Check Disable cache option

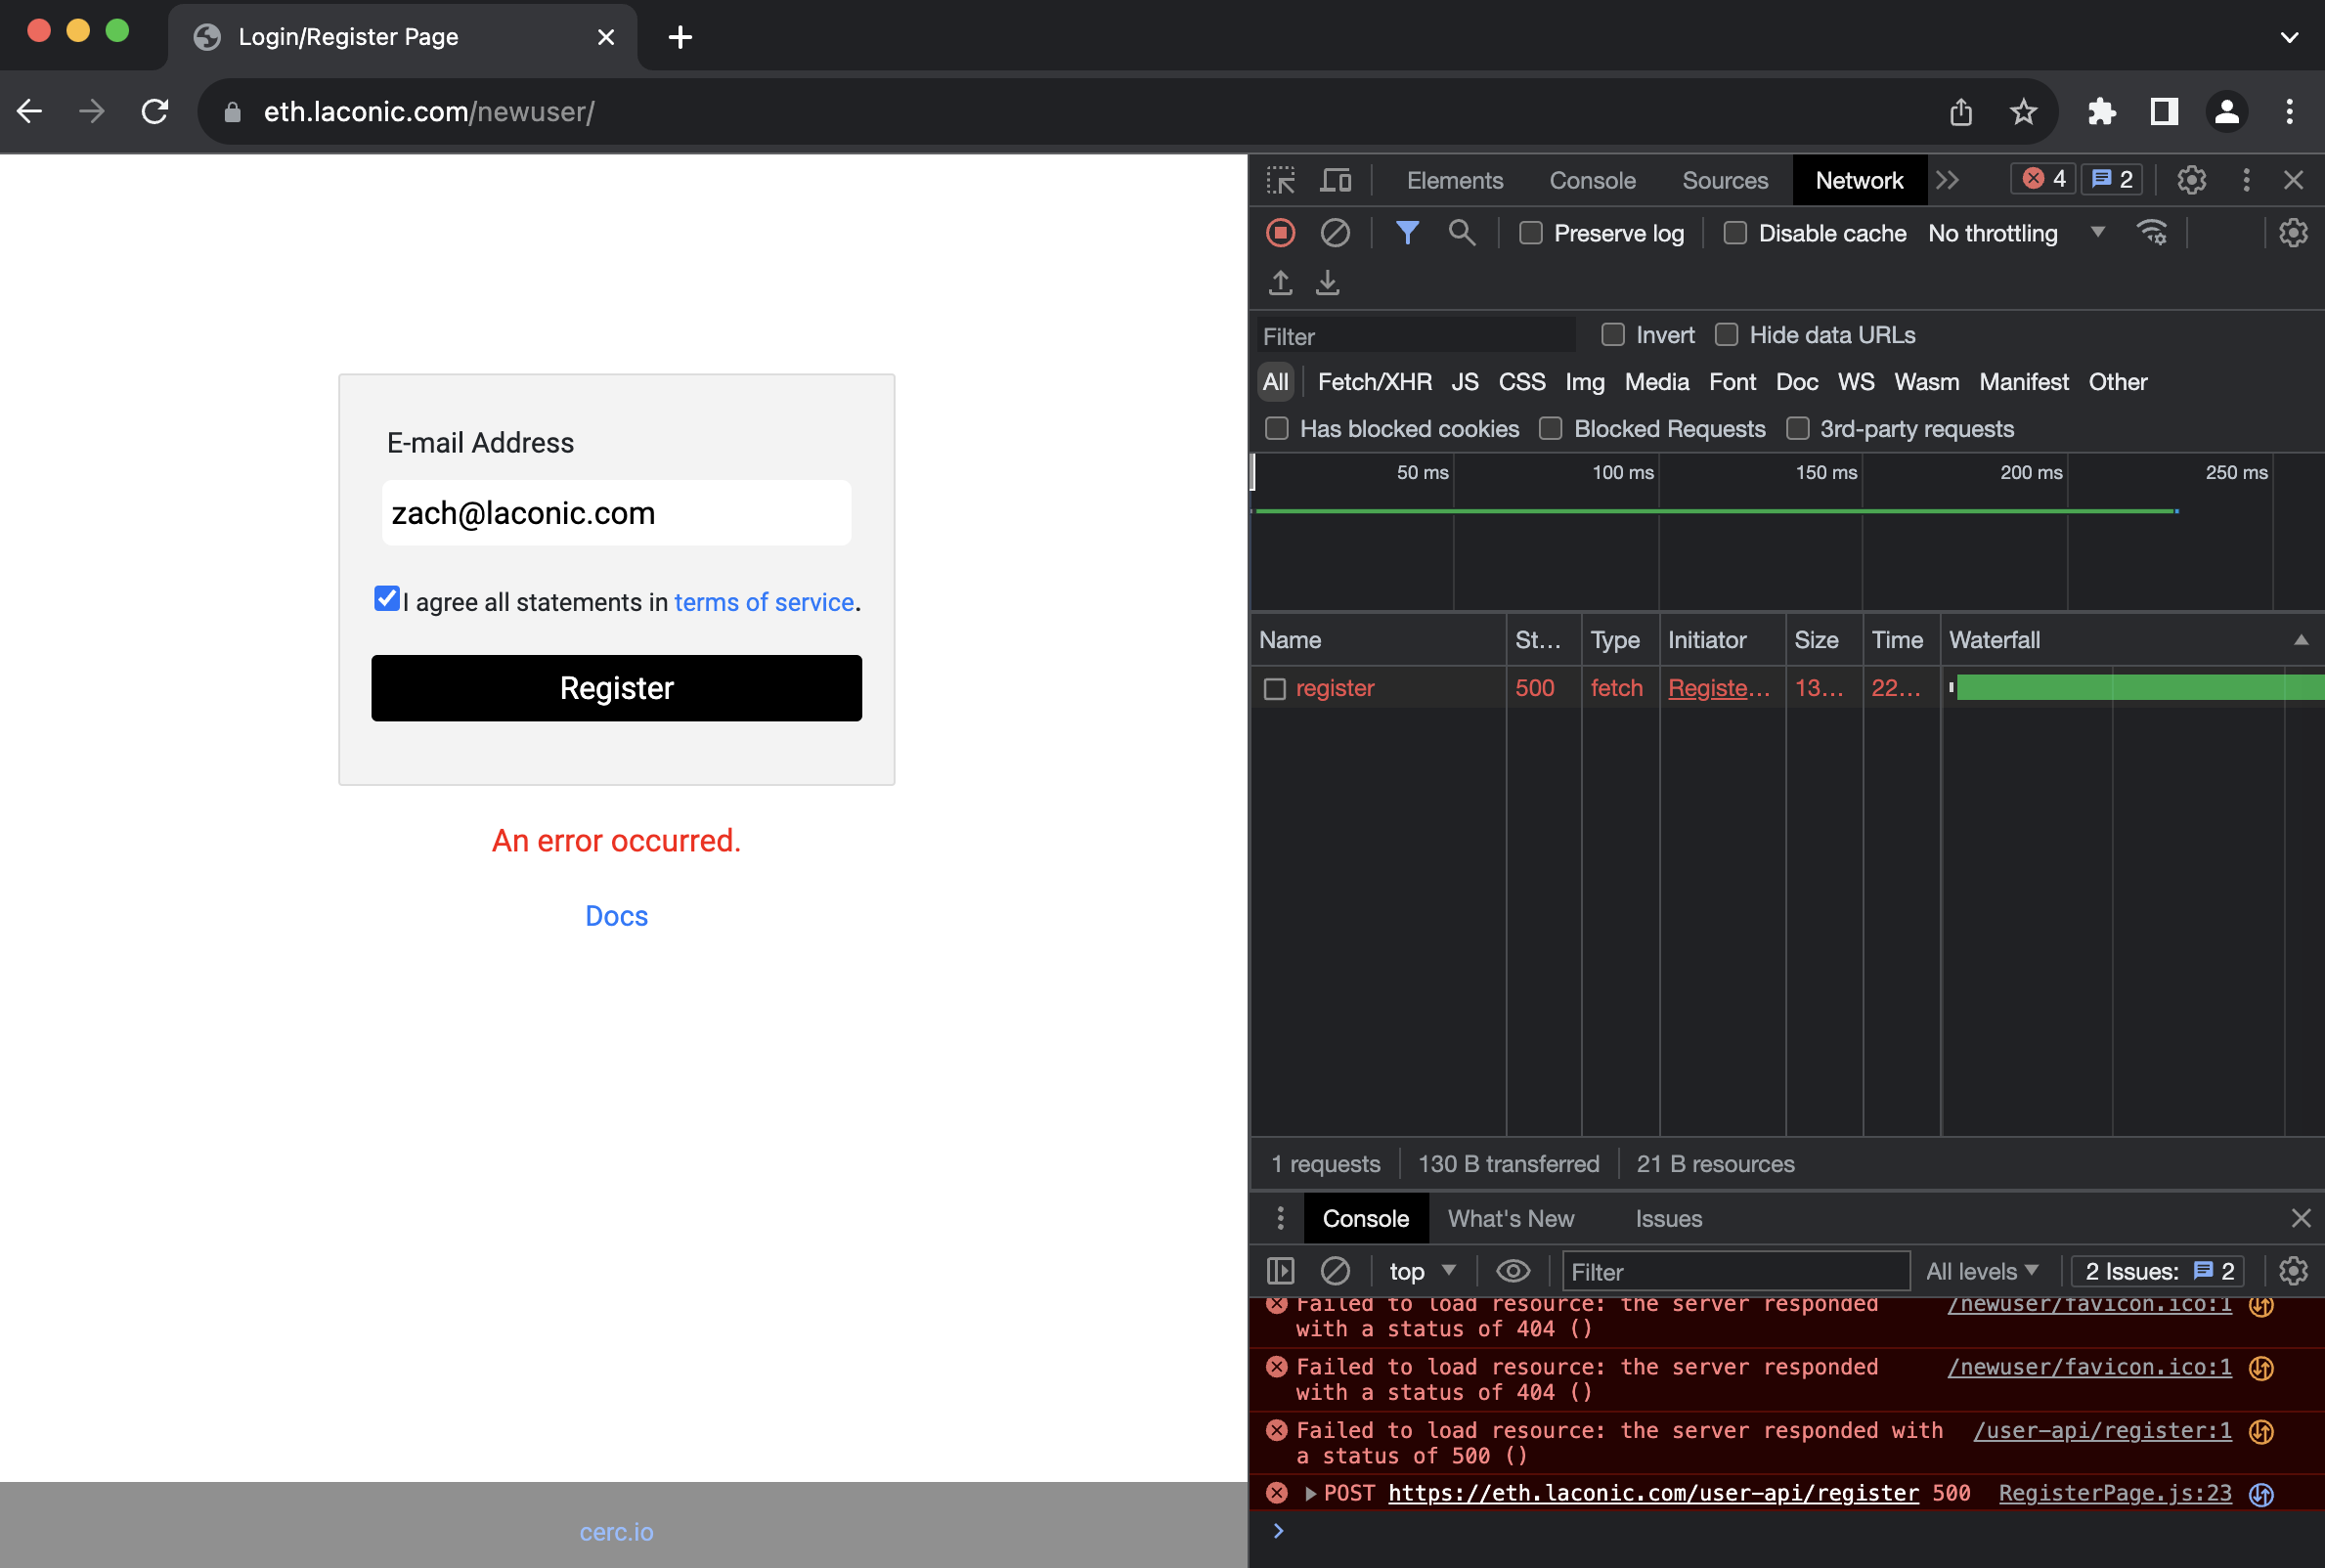point(1735,233)
